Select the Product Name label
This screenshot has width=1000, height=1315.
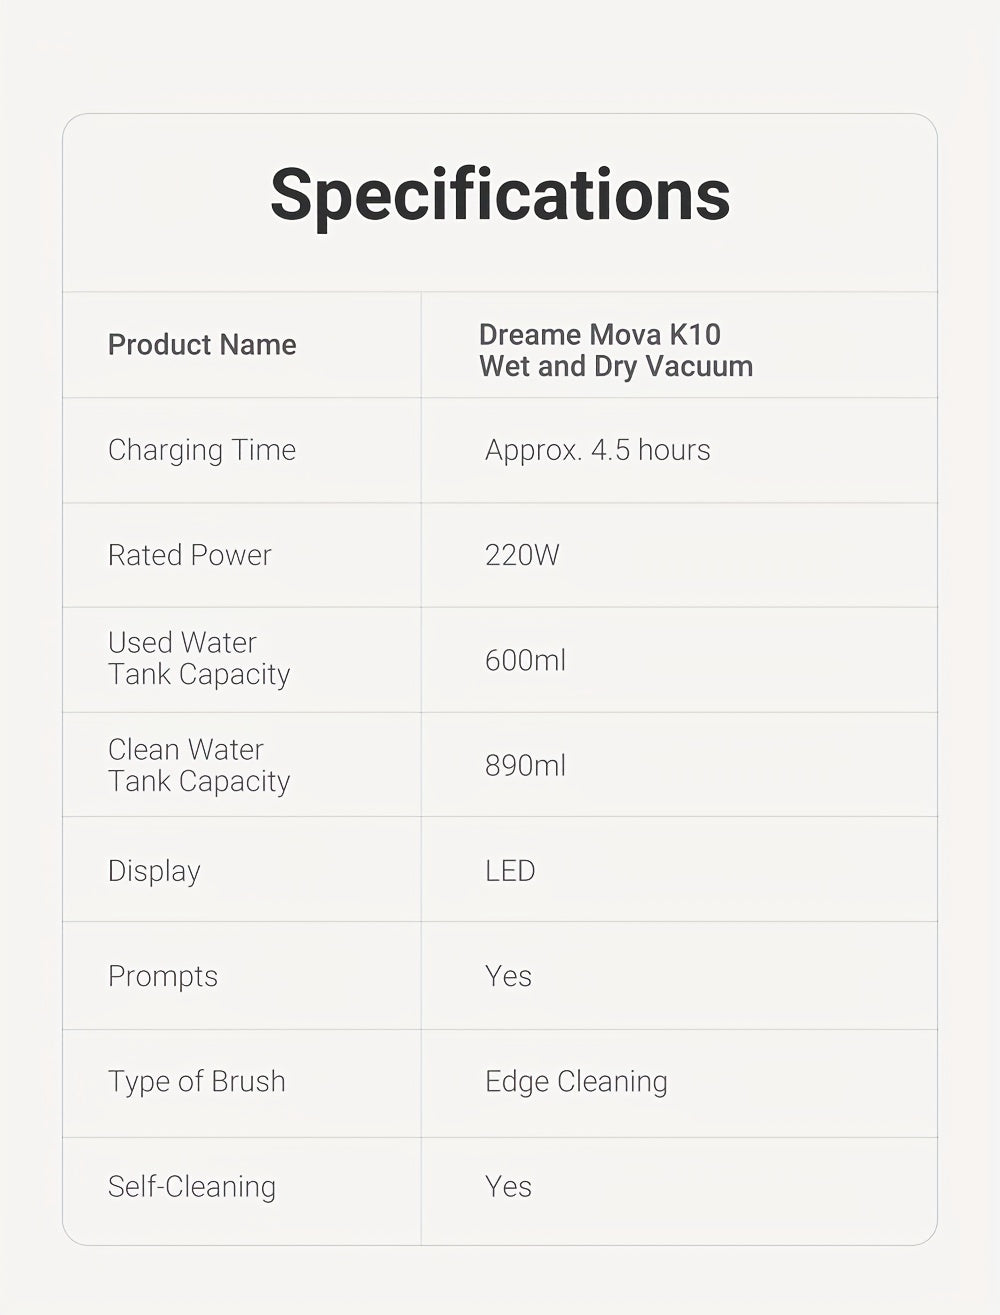point(202,345)
